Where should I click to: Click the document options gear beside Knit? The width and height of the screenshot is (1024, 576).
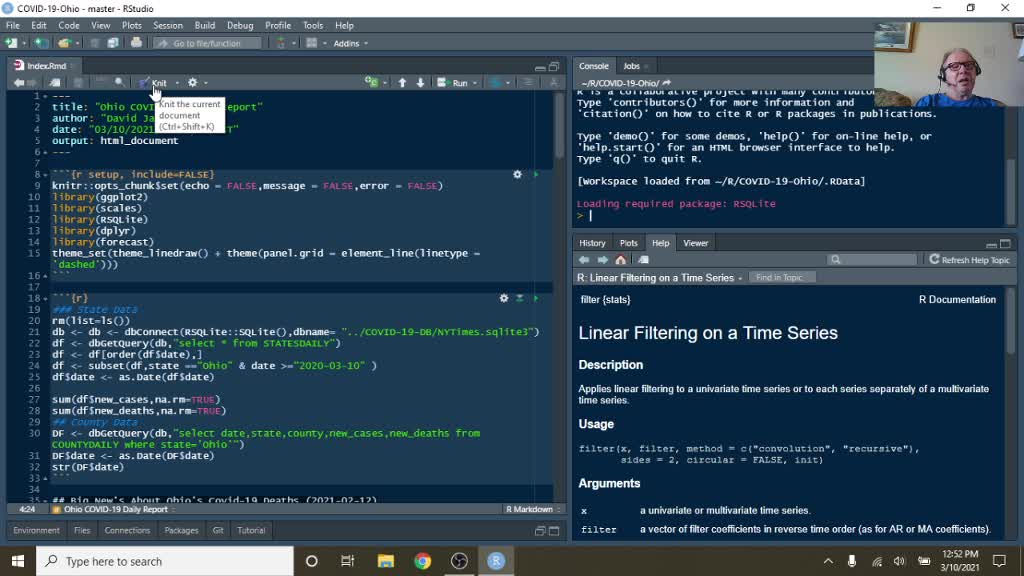tap(193, 83)
